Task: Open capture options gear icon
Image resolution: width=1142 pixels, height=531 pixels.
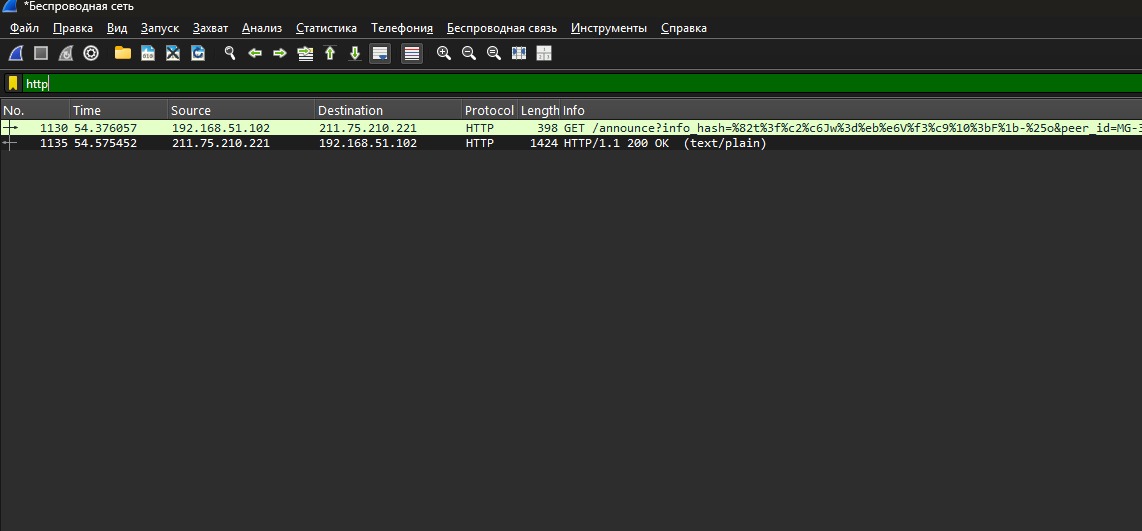Action: pyautogui.click(x=91, y=53)
